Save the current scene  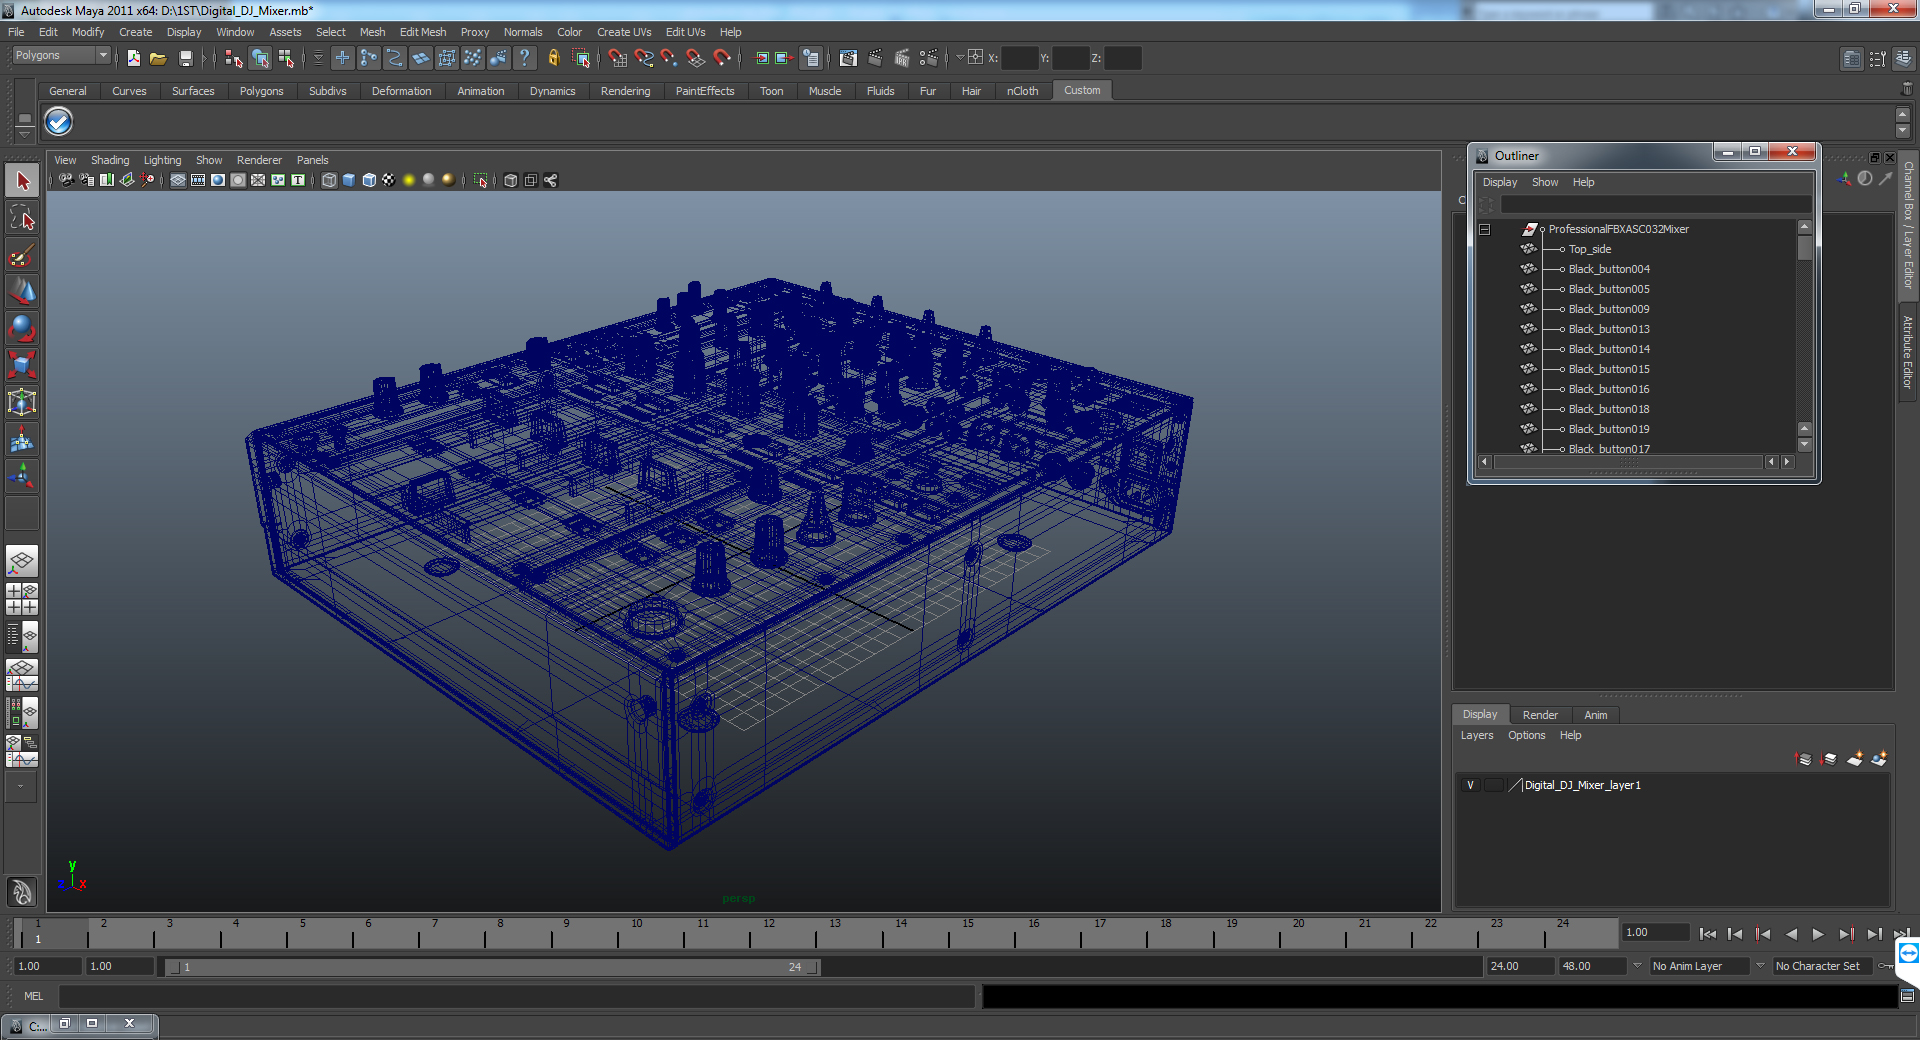185,58
